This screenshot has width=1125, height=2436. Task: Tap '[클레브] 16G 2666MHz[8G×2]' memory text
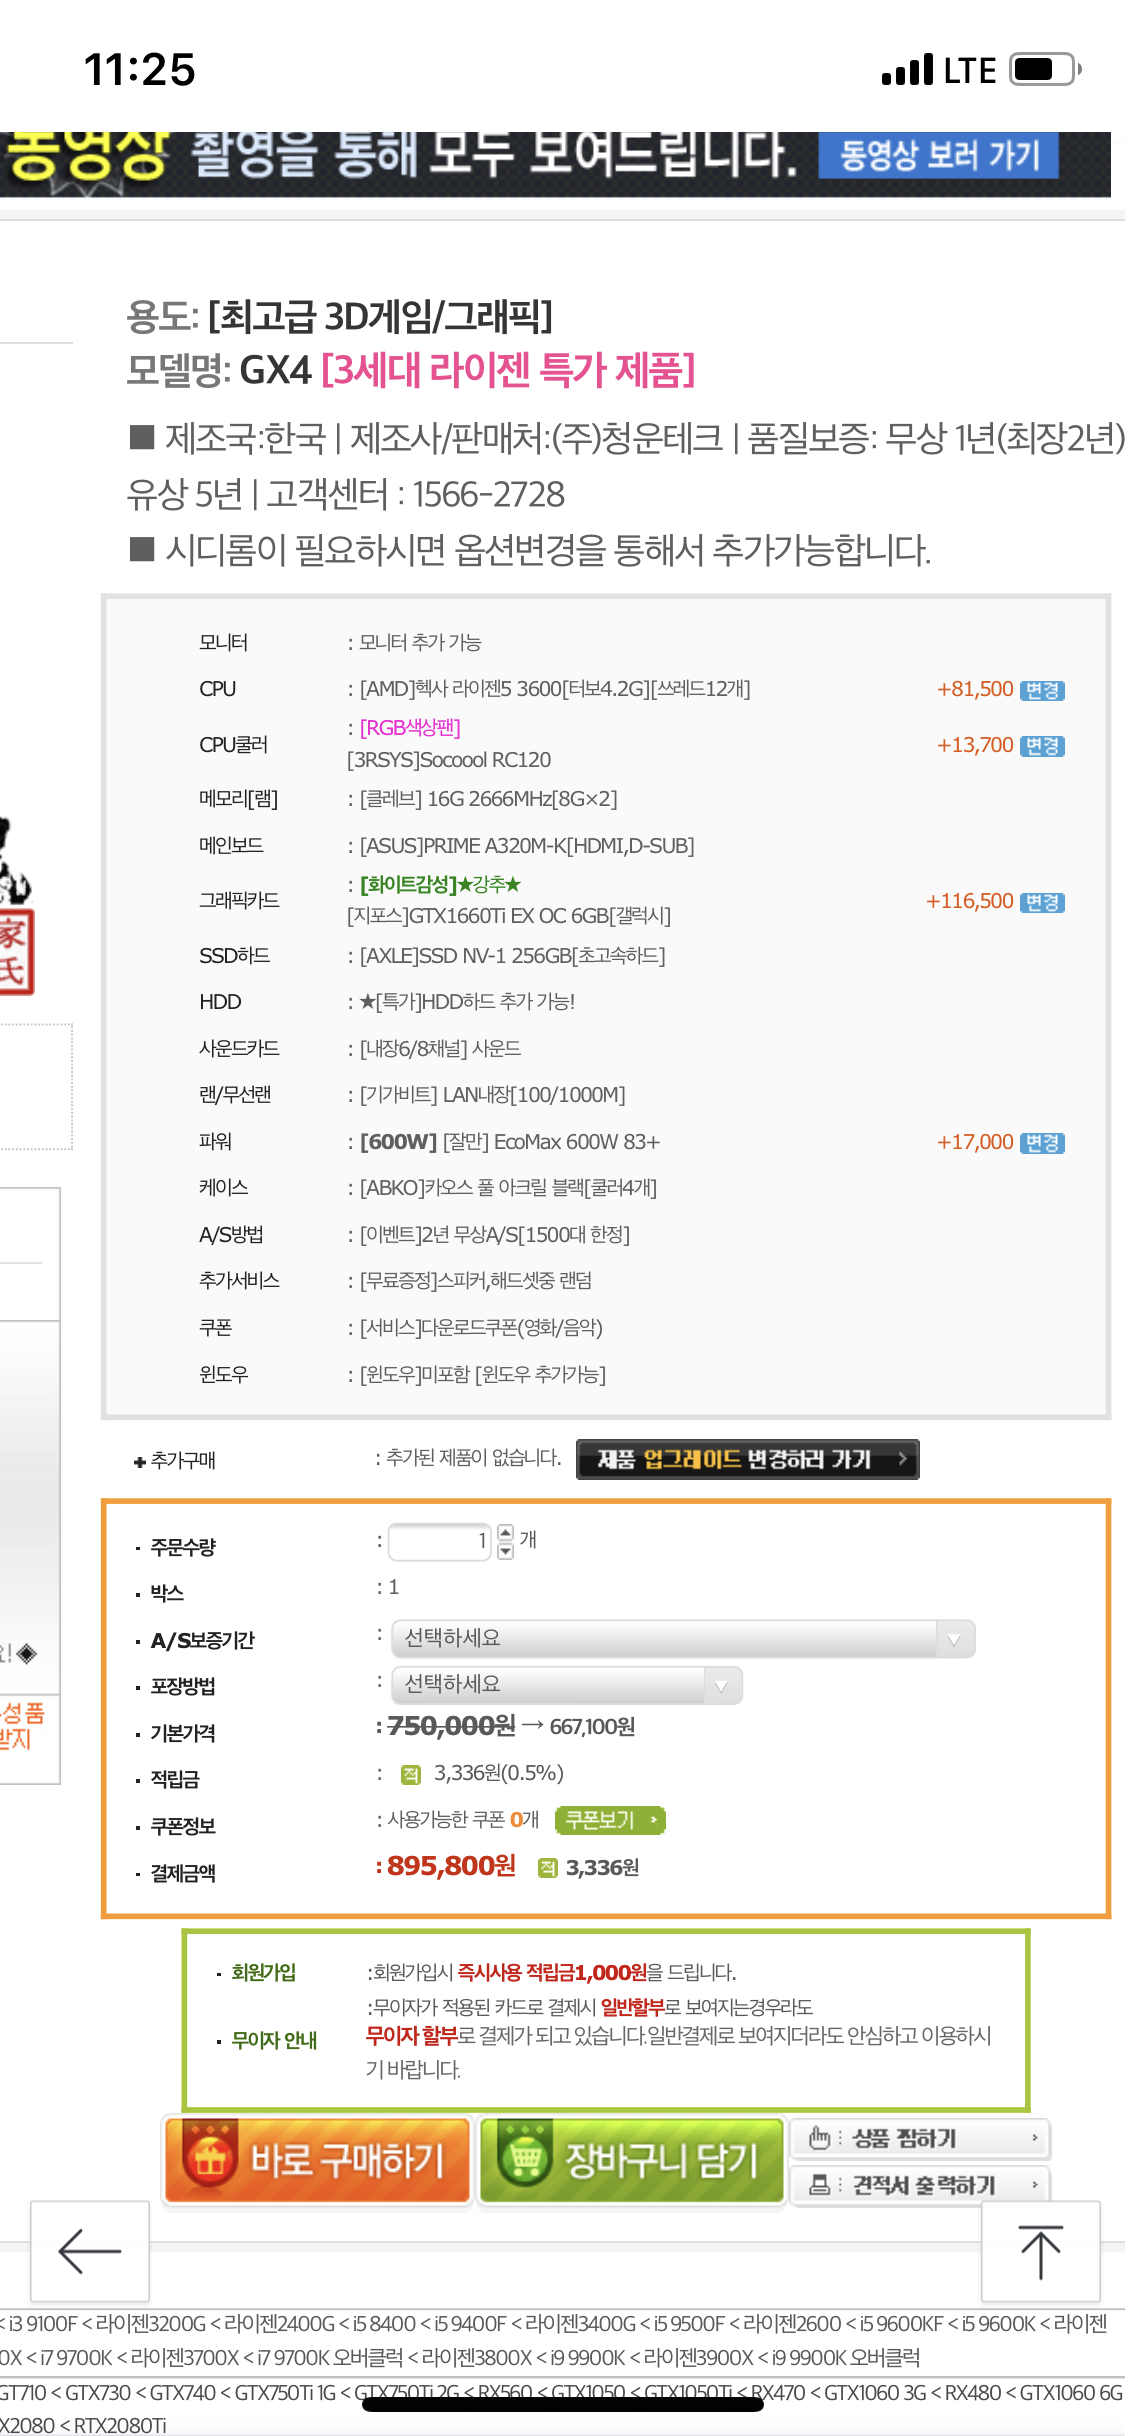click(x=488, y=799)
